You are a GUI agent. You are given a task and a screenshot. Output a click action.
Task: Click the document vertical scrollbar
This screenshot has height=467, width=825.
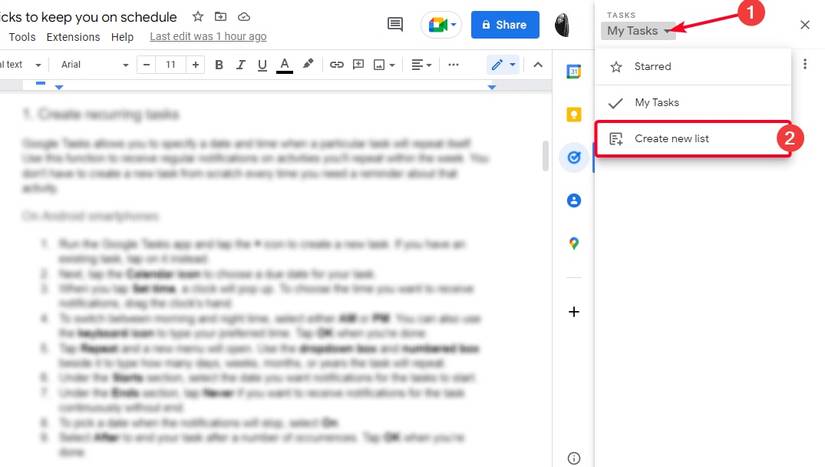coord(545,156)
